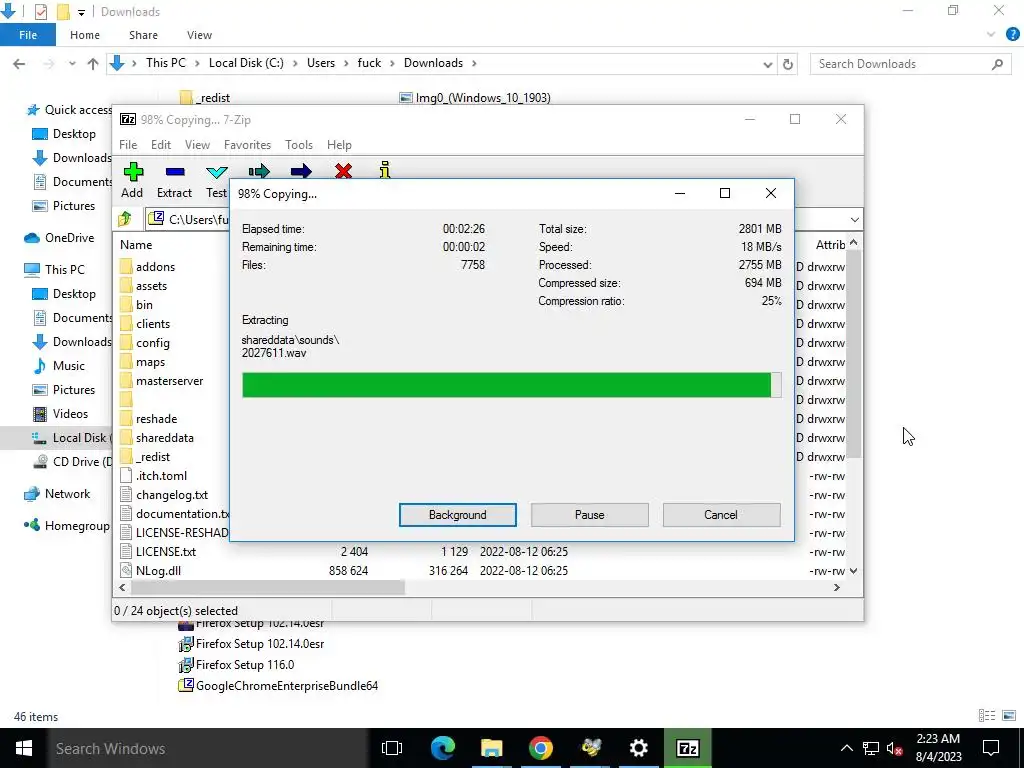This screenshot has width=1024, height=768.
Task: Click the 7-Zip vertical scrollbar
Action: [854, 353]
